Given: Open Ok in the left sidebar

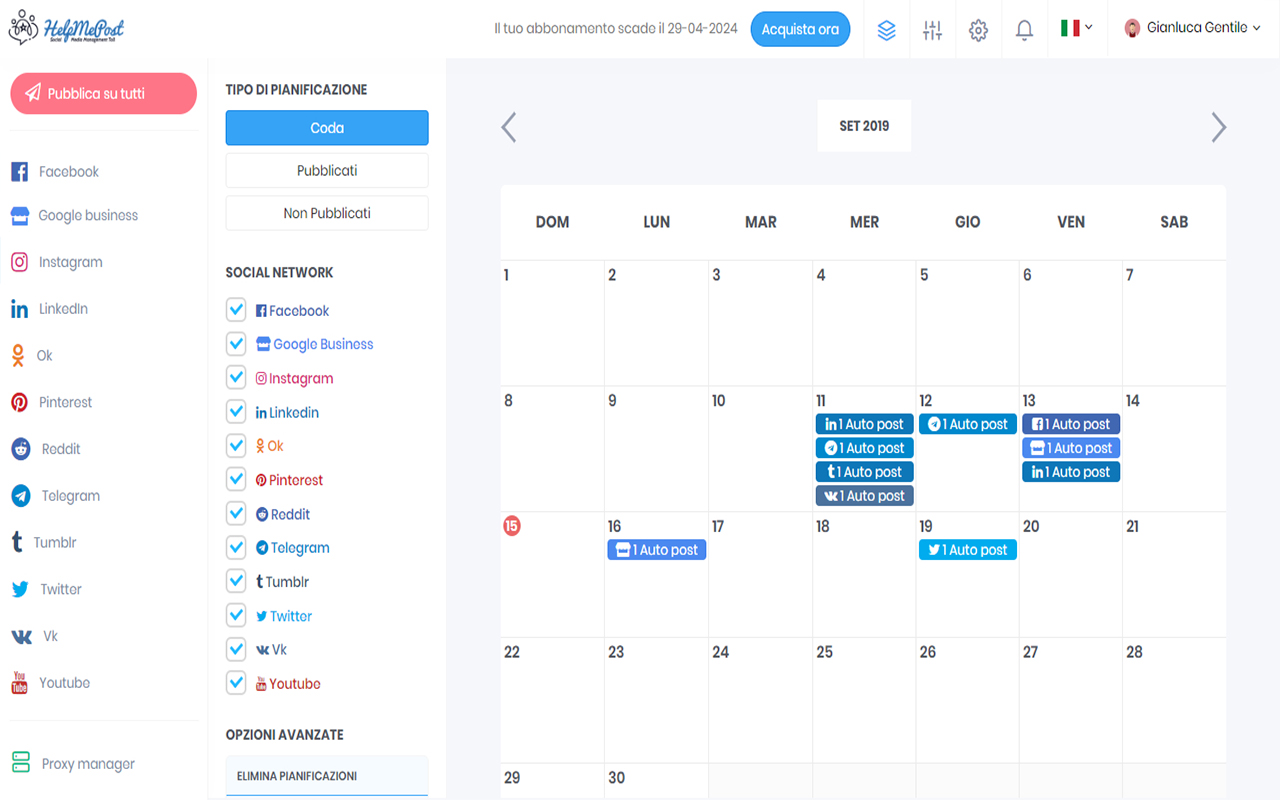Looking at the screenshot, I should pos(31,355).
